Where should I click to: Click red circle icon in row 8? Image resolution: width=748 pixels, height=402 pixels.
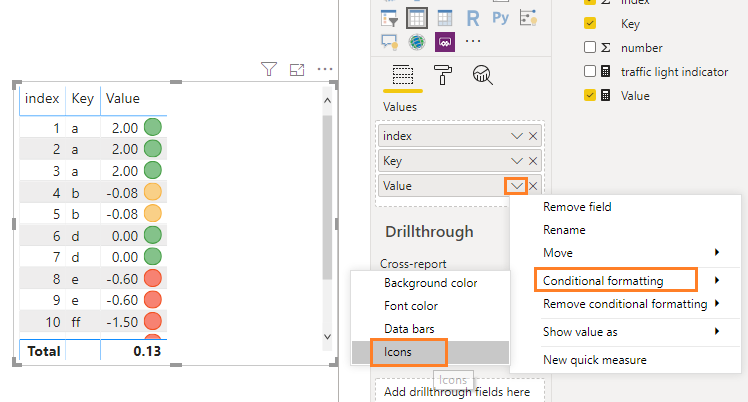(x=153, y=278)
